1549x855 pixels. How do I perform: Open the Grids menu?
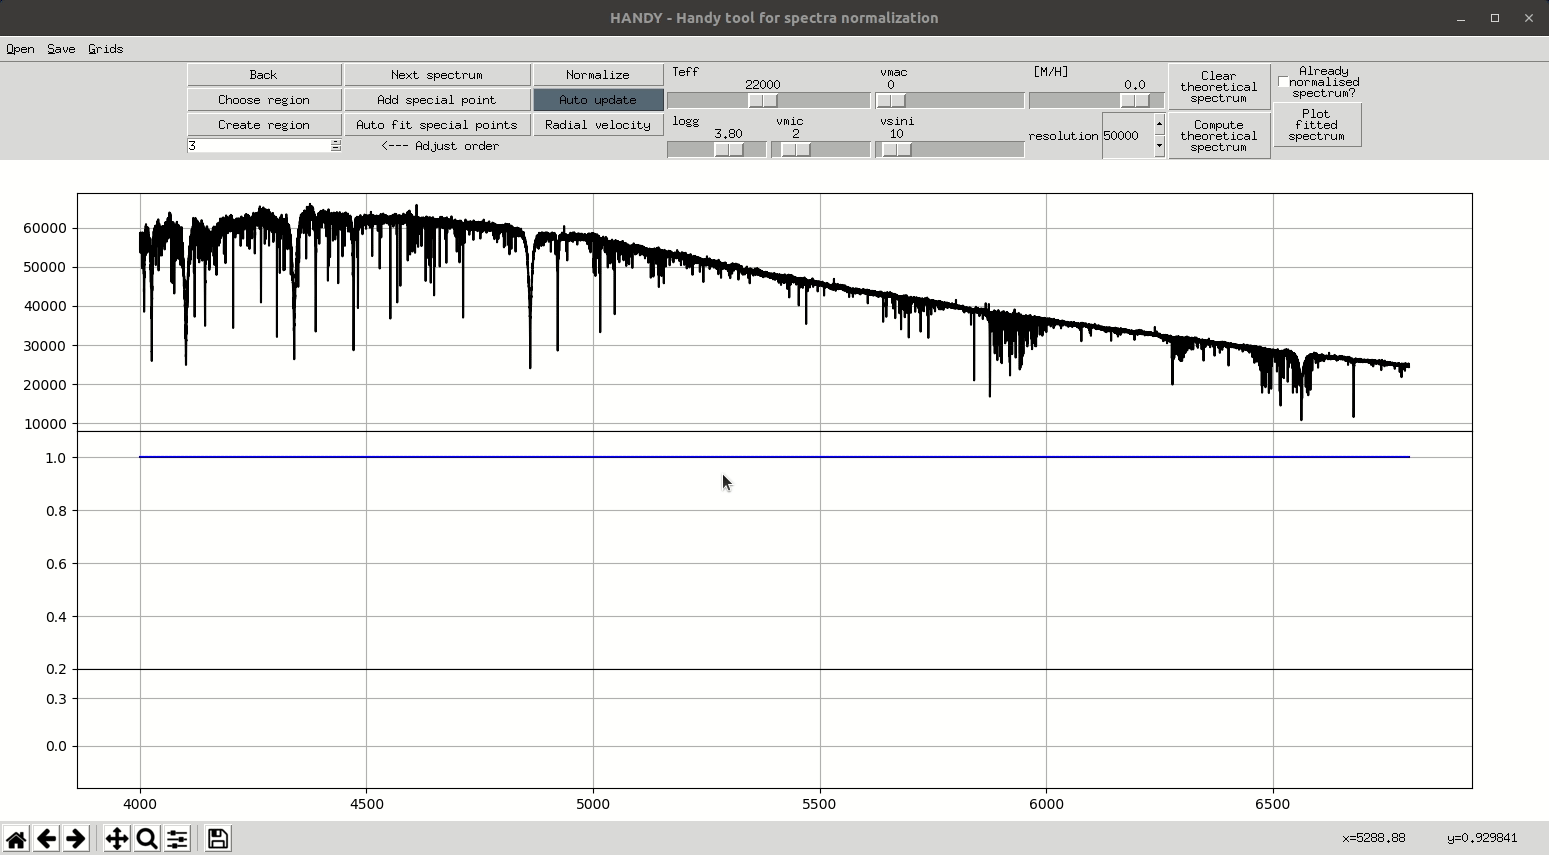coord(105,49)
